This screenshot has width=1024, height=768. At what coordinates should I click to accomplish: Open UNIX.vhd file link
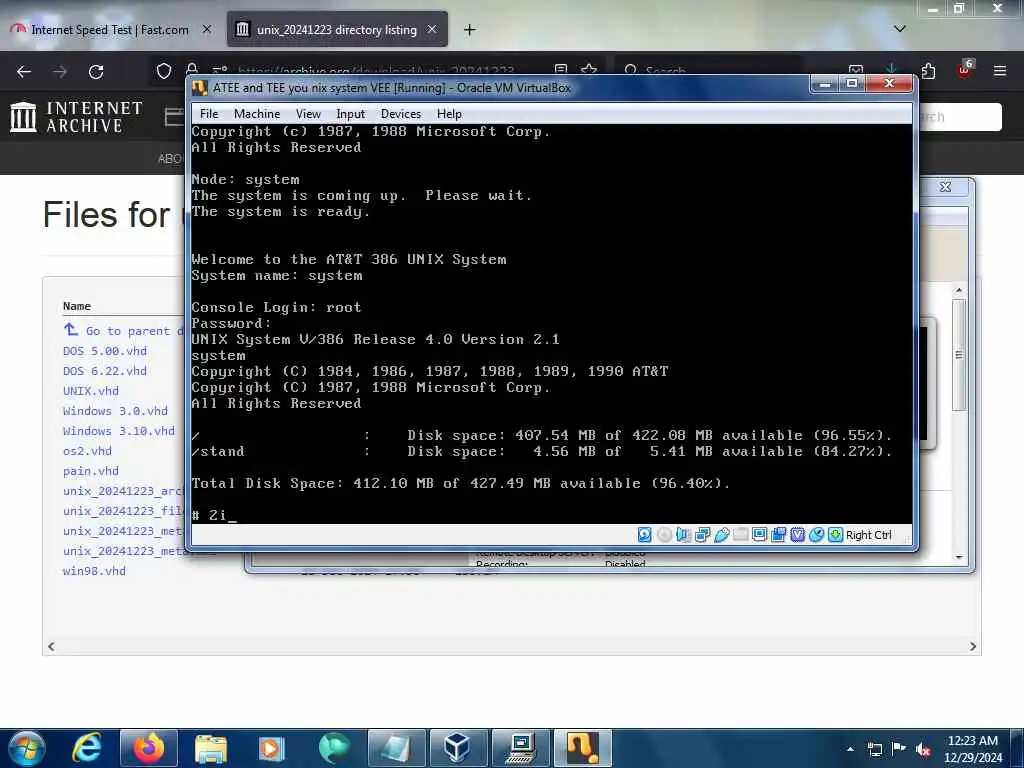[91, 391]
